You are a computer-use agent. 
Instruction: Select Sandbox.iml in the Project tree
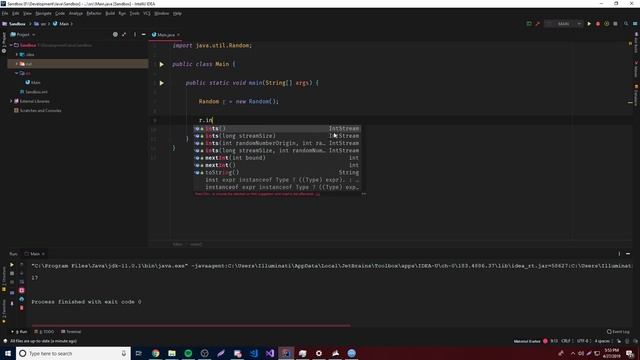33,92
